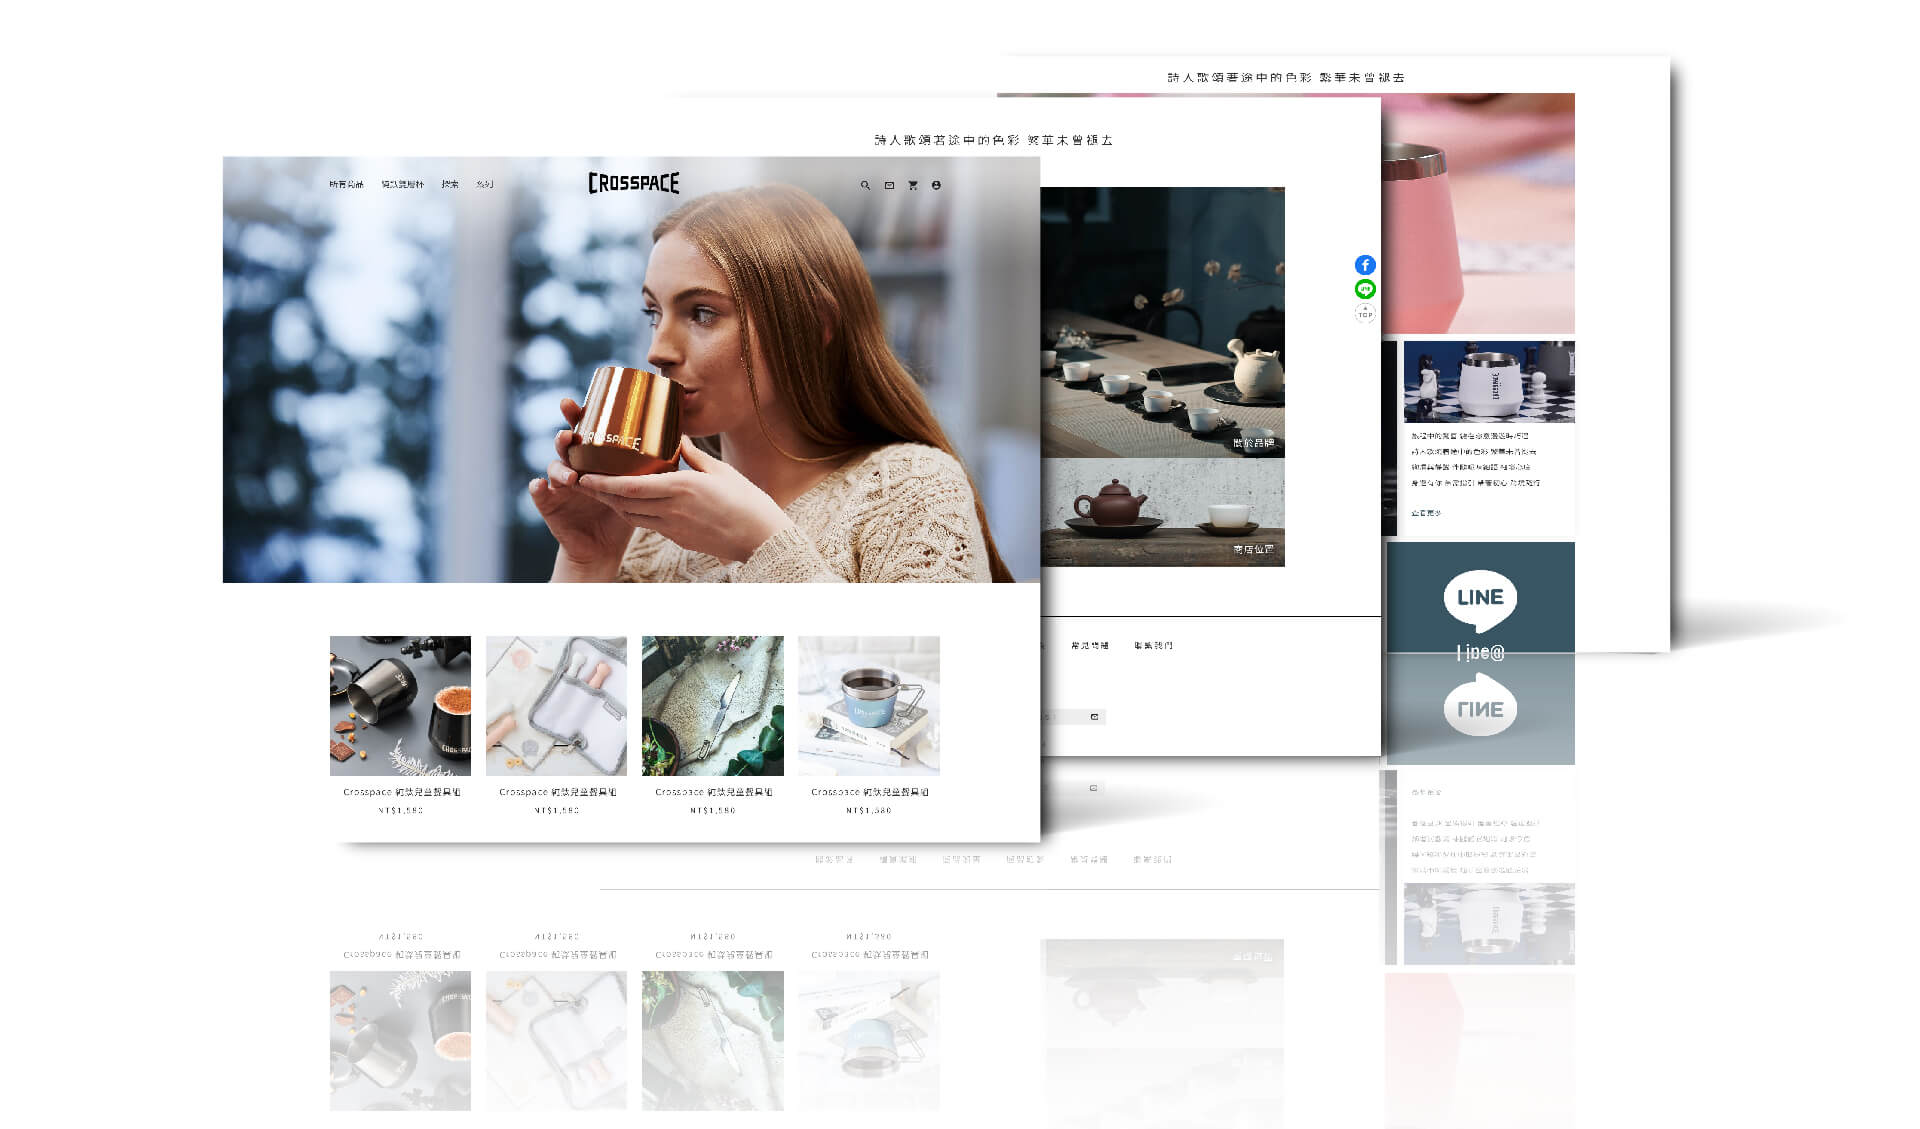Open the shopping cart icon
This screenshot has width=1920, height=1129.
912,185
